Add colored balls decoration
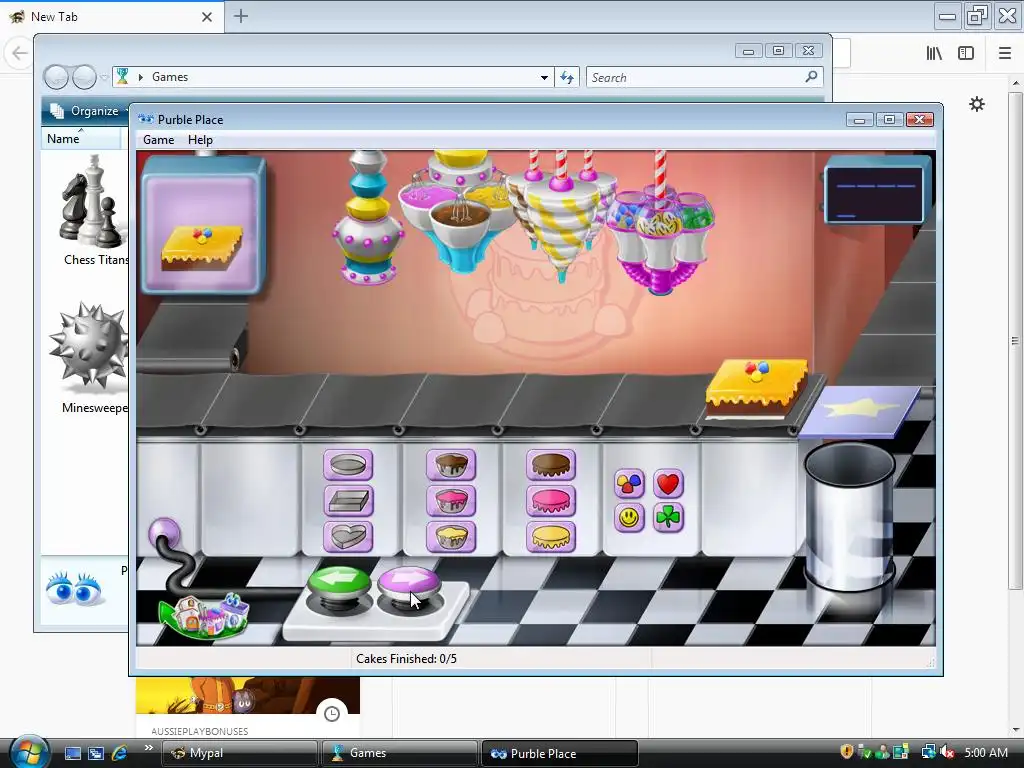The height and width of the screenshot is (768, 1024). [630, 484]
